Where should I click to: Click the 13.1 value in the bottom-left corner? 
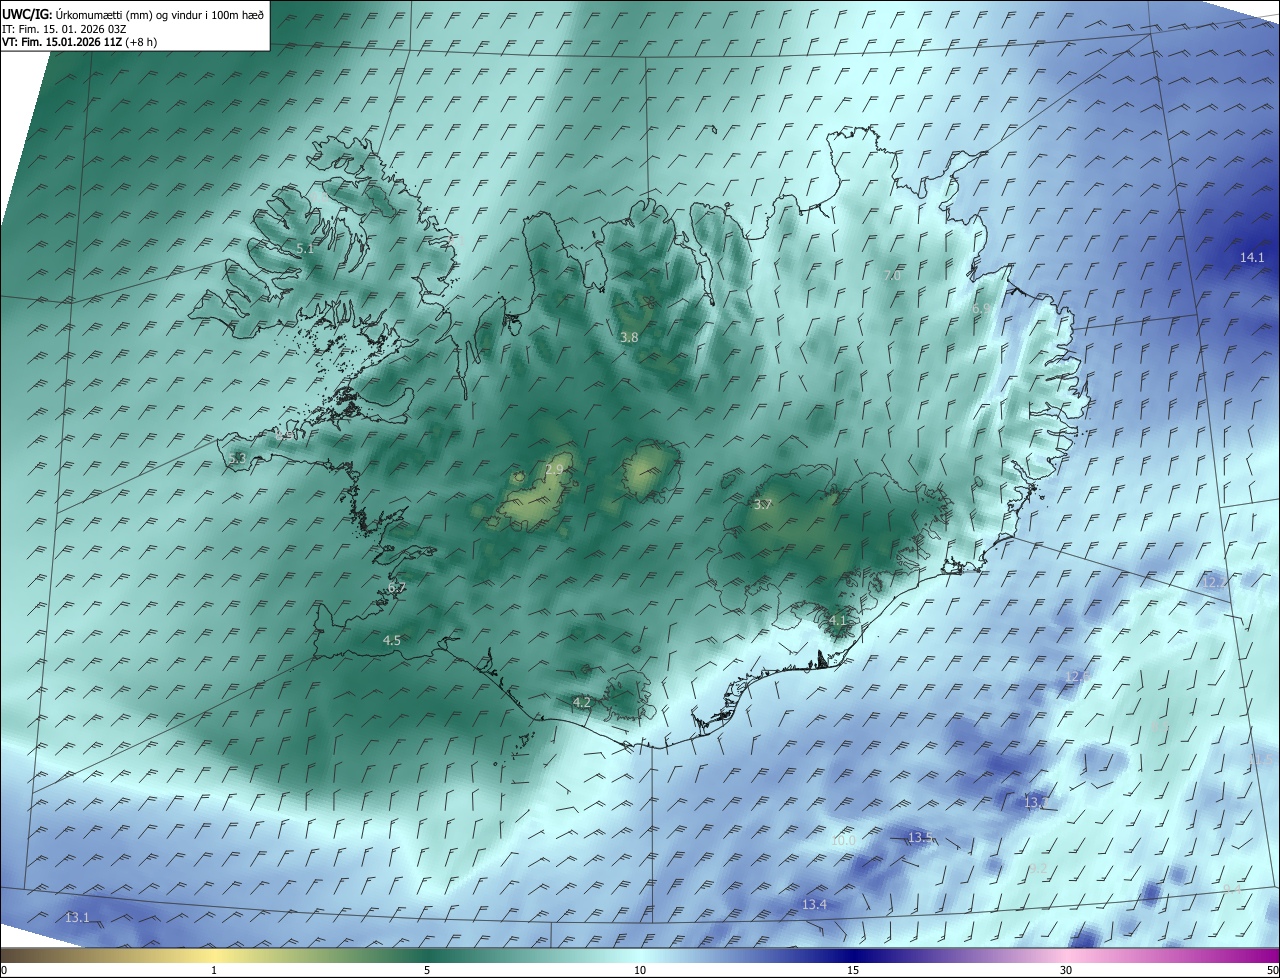[x=77, y=917]
